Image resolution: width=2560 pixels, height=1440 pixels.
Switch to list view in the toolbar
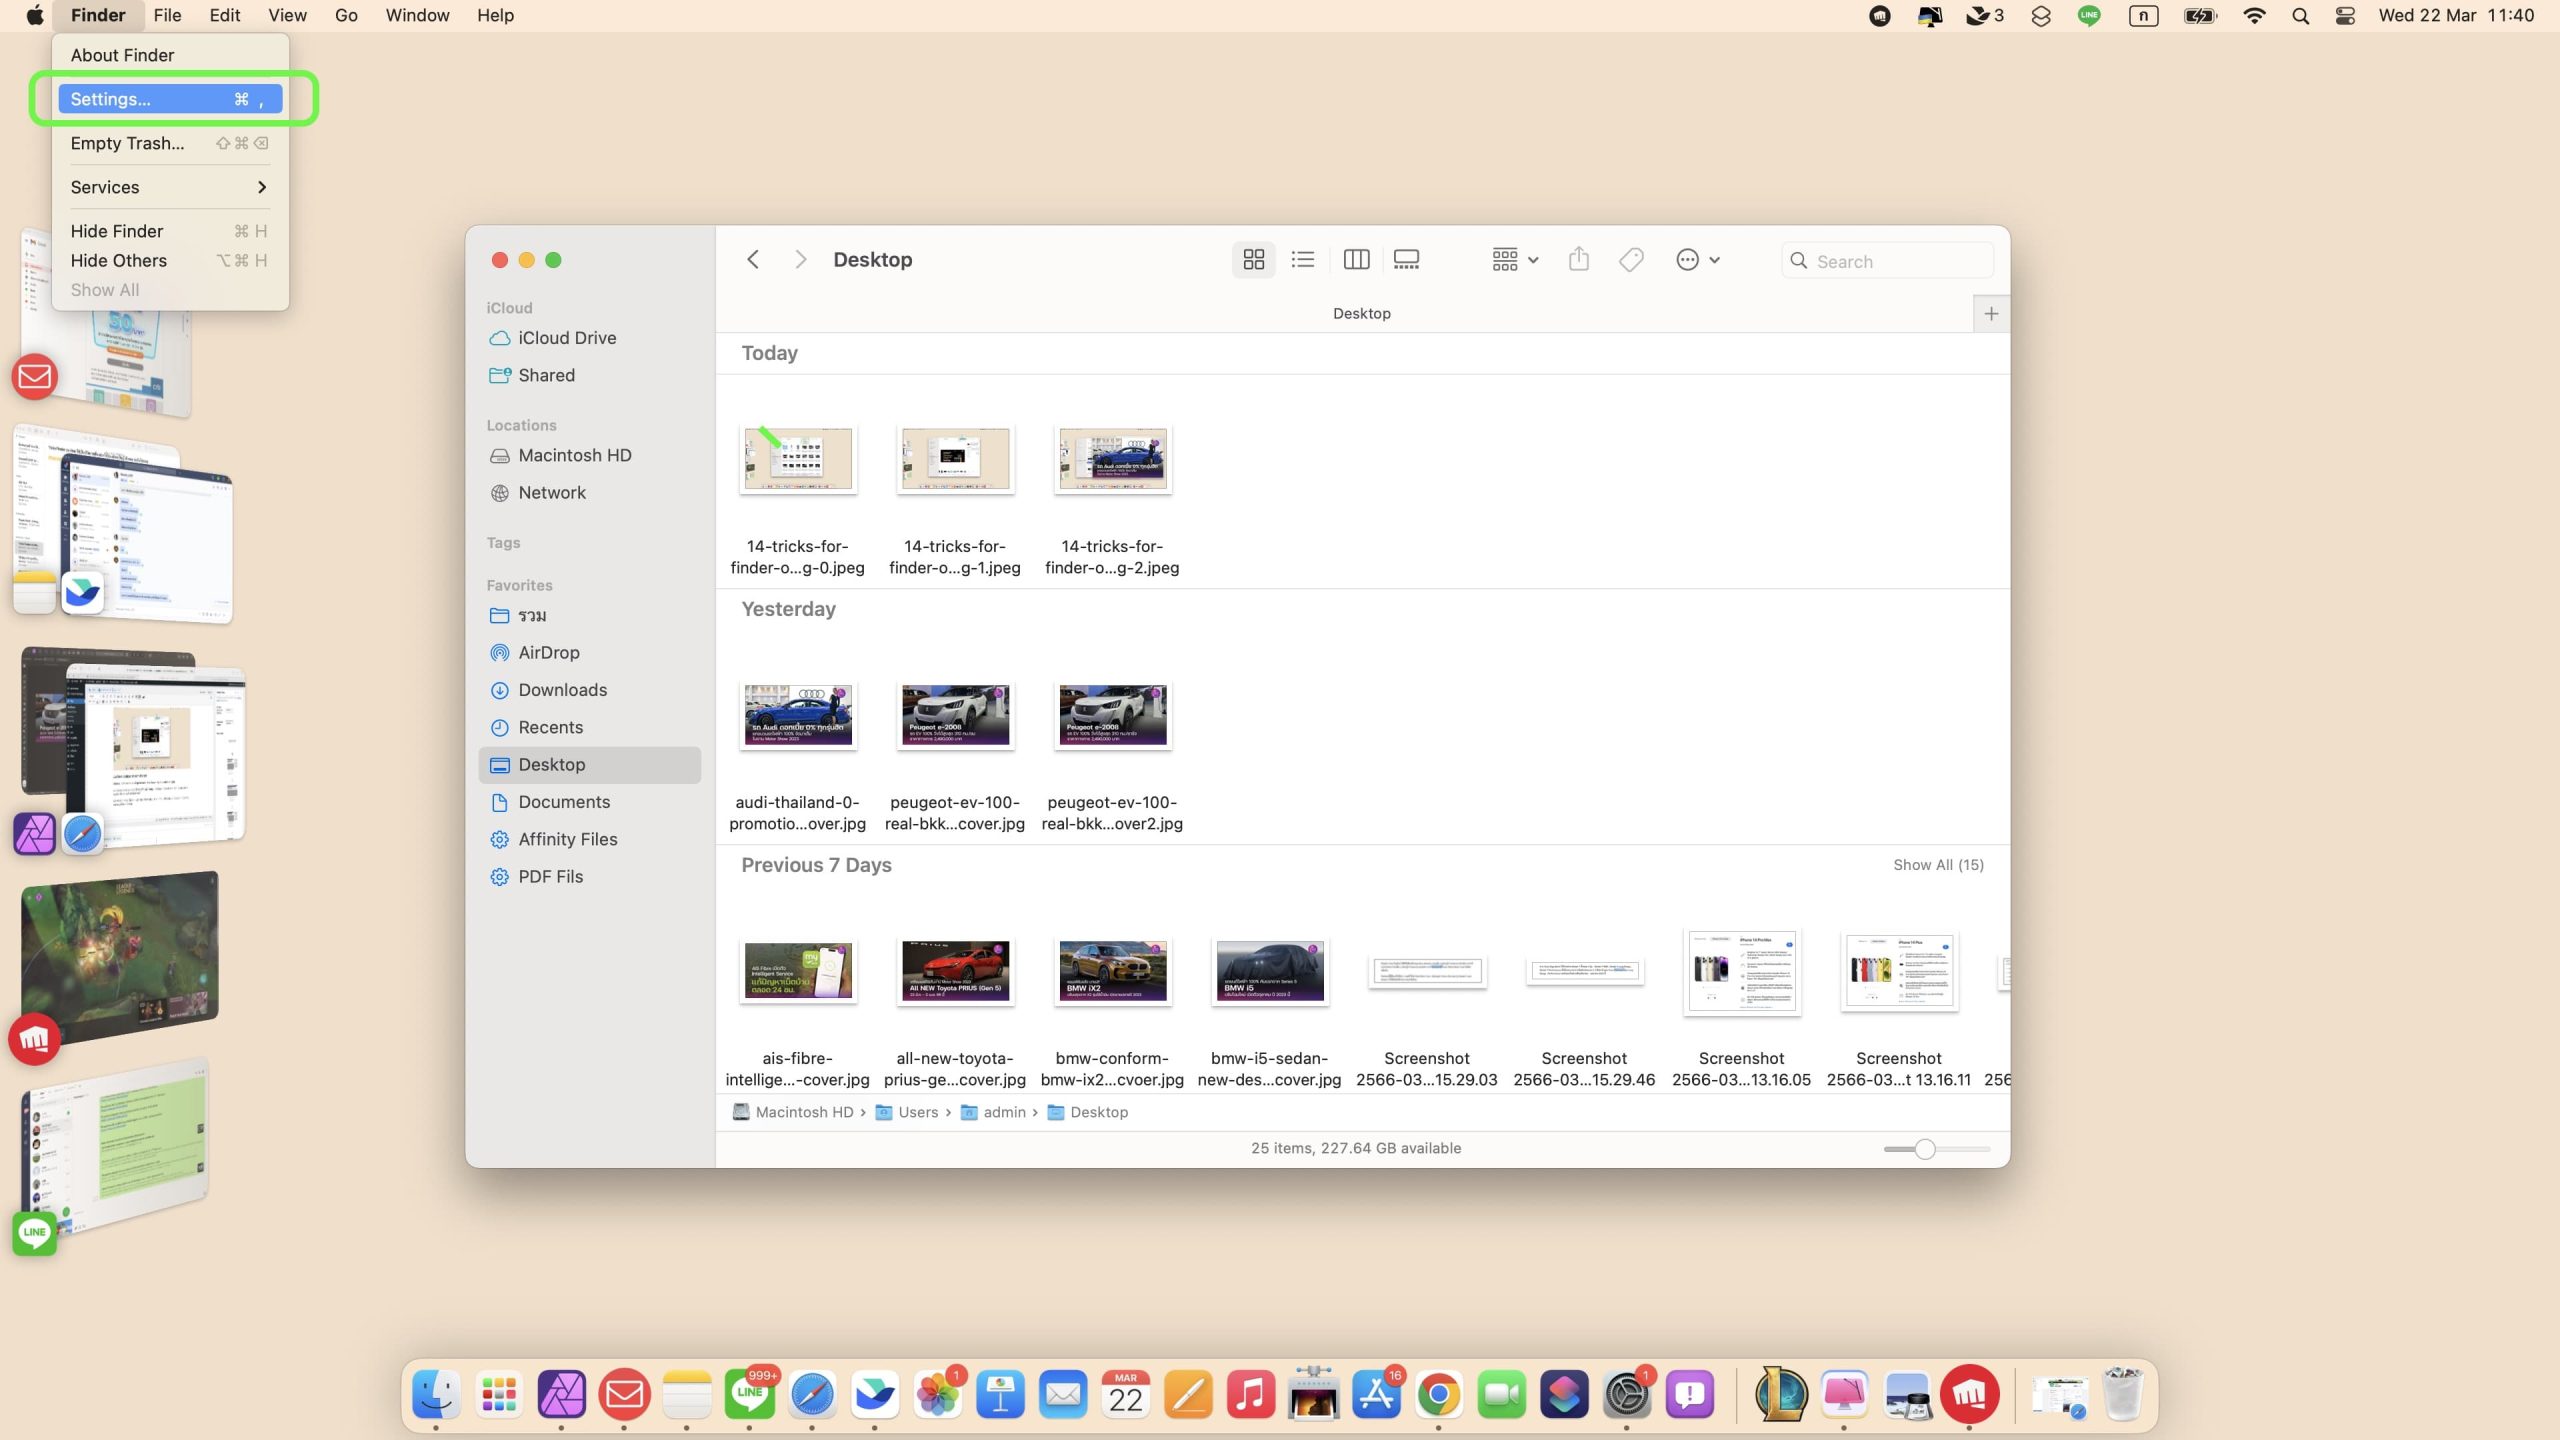(1302, 260)
